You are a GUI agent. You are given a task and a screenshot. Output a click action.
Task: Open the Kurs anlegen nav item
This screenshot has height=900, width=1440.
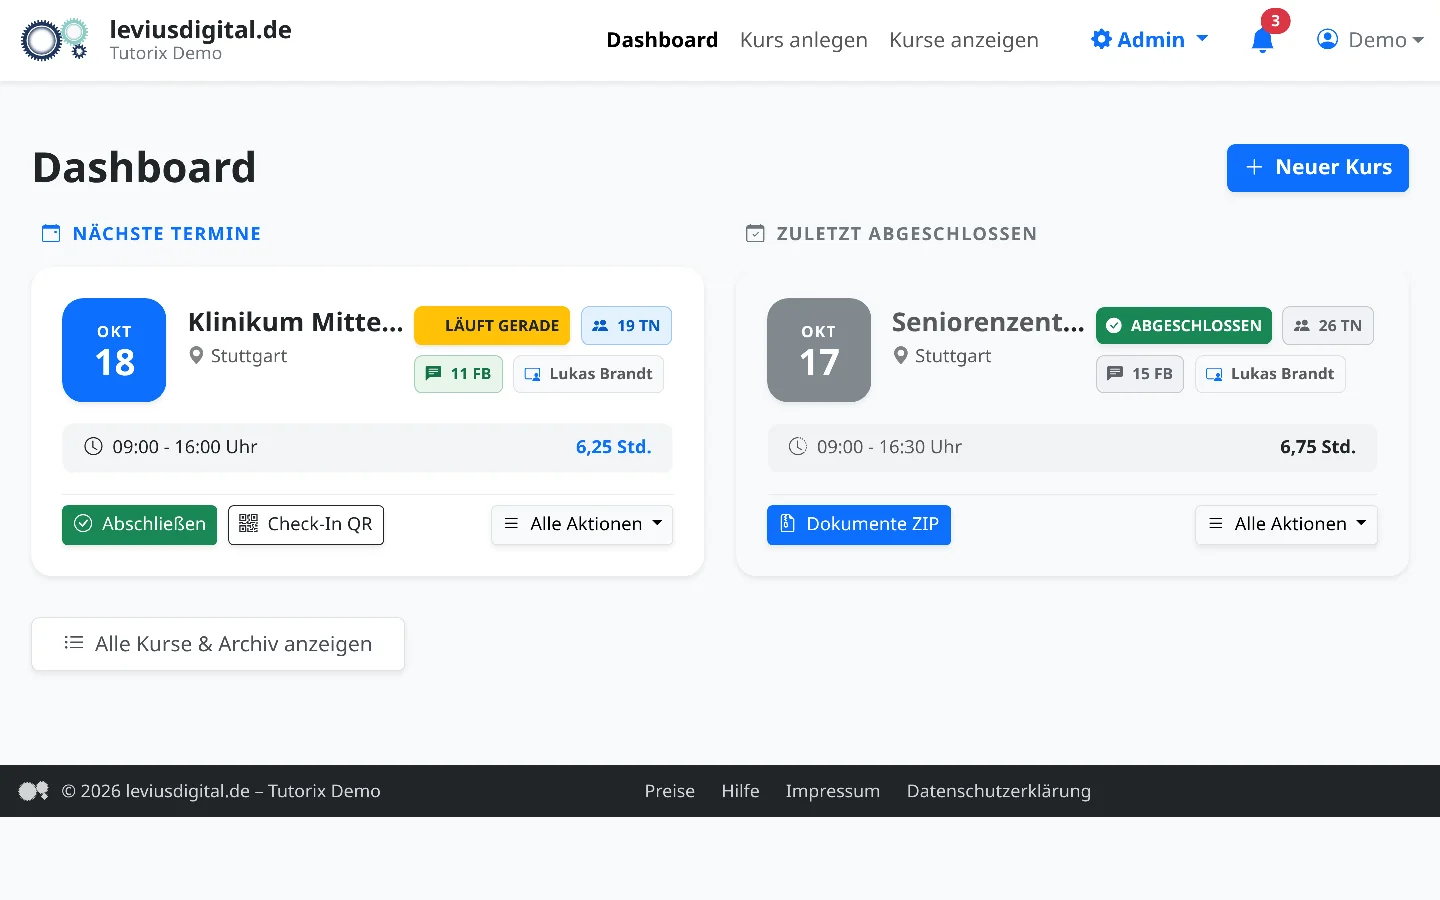pos(804,40)
